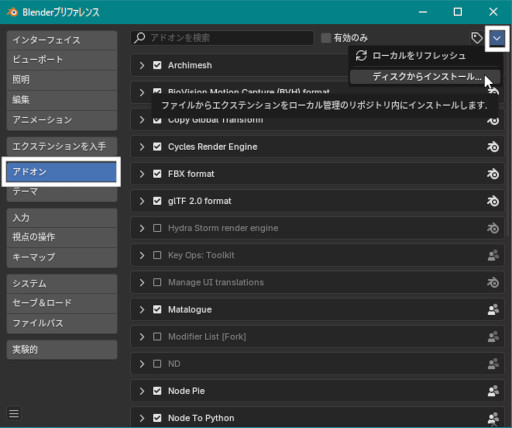Click Blender icon on Manage UI translations row
Viewport: 512px width, 428px height.
(x=493, y=283)
